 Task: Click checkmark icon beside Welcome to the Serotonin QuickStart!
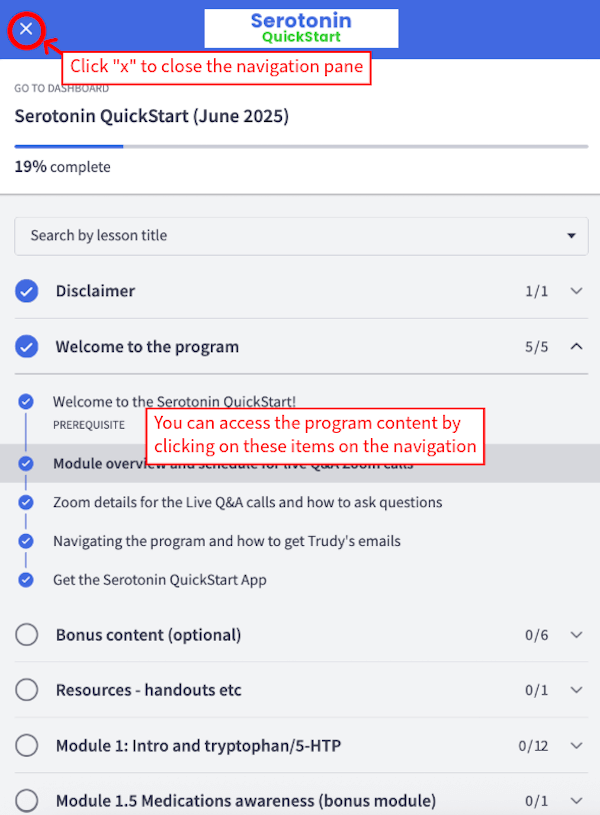point(26,402)
